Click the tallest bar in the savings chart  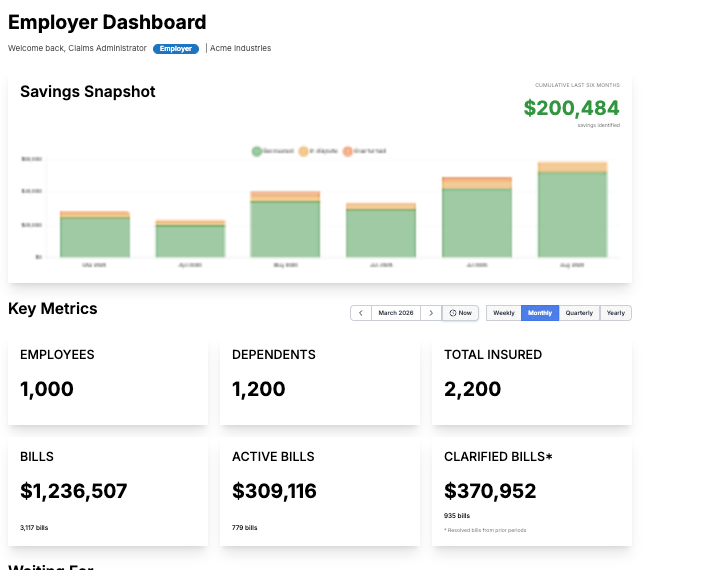pos(573,209)
